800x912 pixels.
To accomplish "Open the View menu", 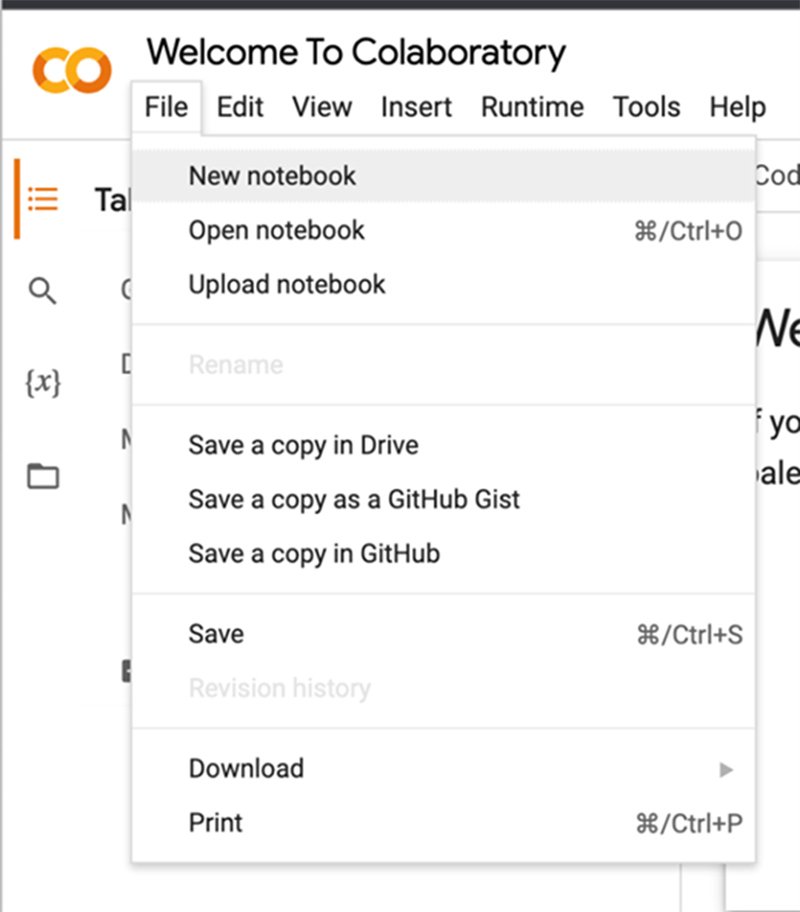I will (x=322, y=107).
